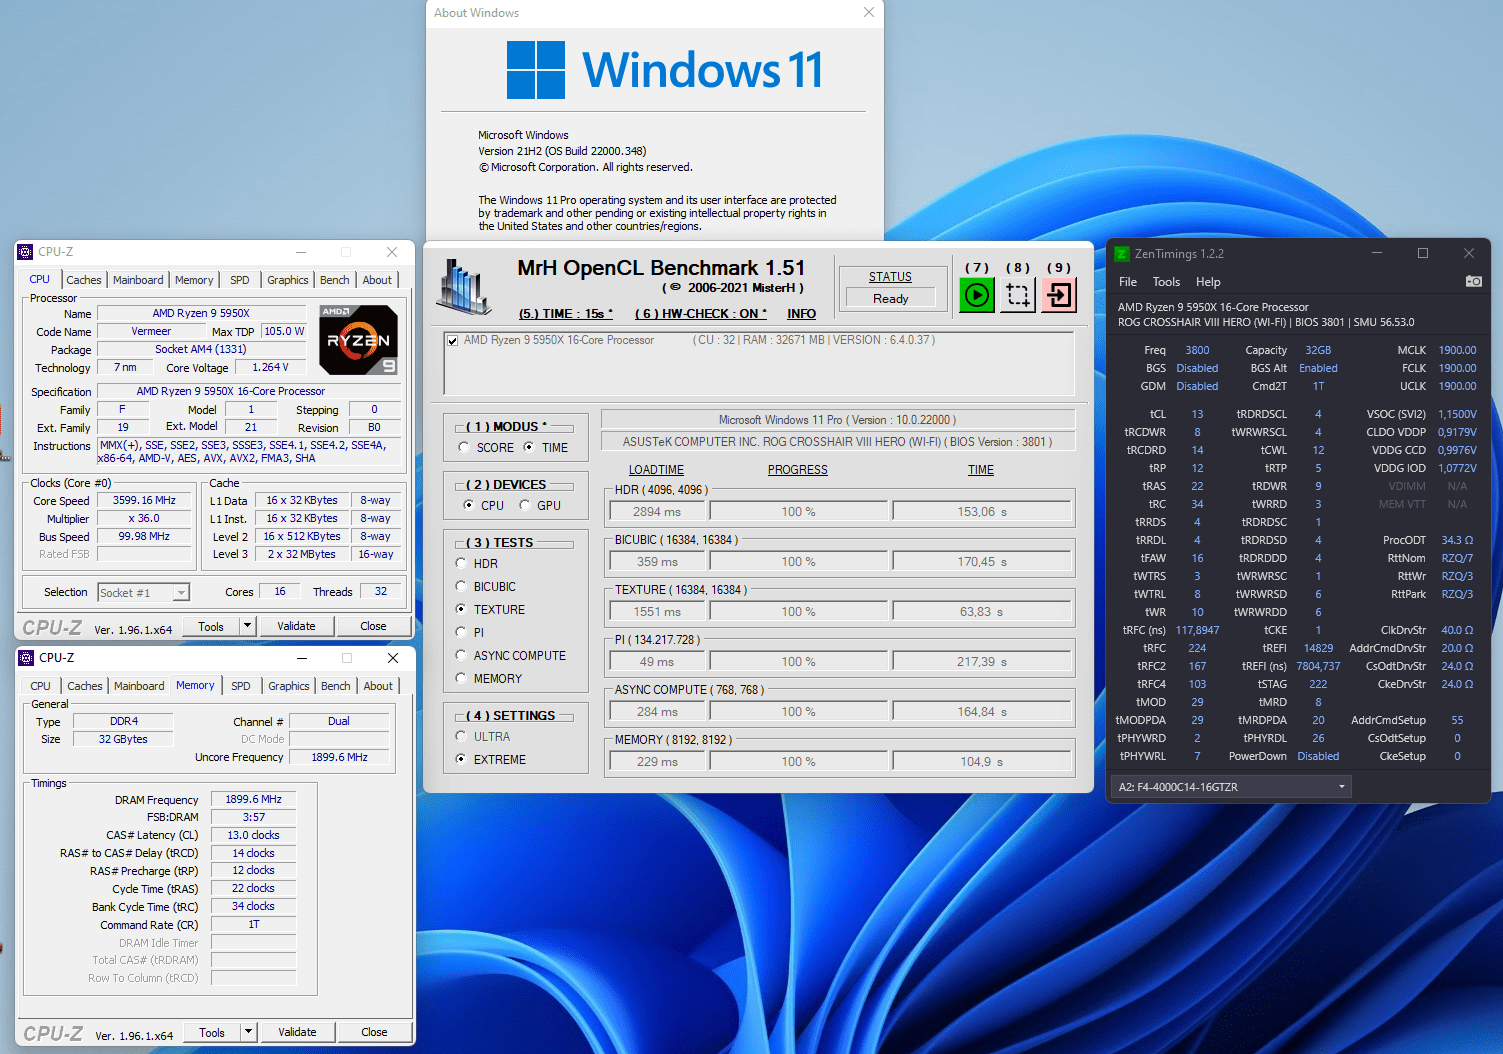
Task: Toggle the AMD Ryzen 9 5950X device checkbox
Action: tap(453, 341)
